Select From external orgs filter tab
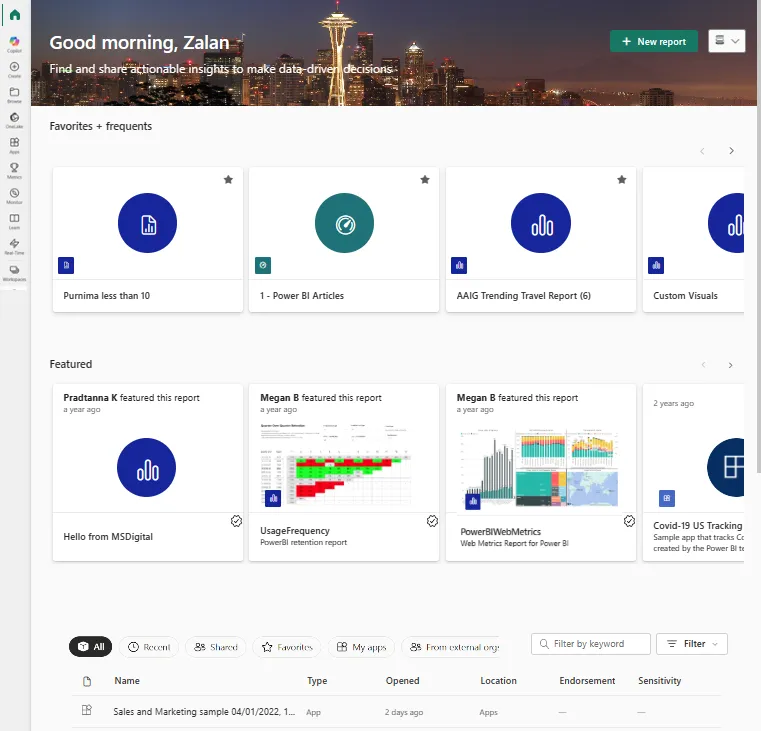The image size is (761, 731). coord(452,647)
